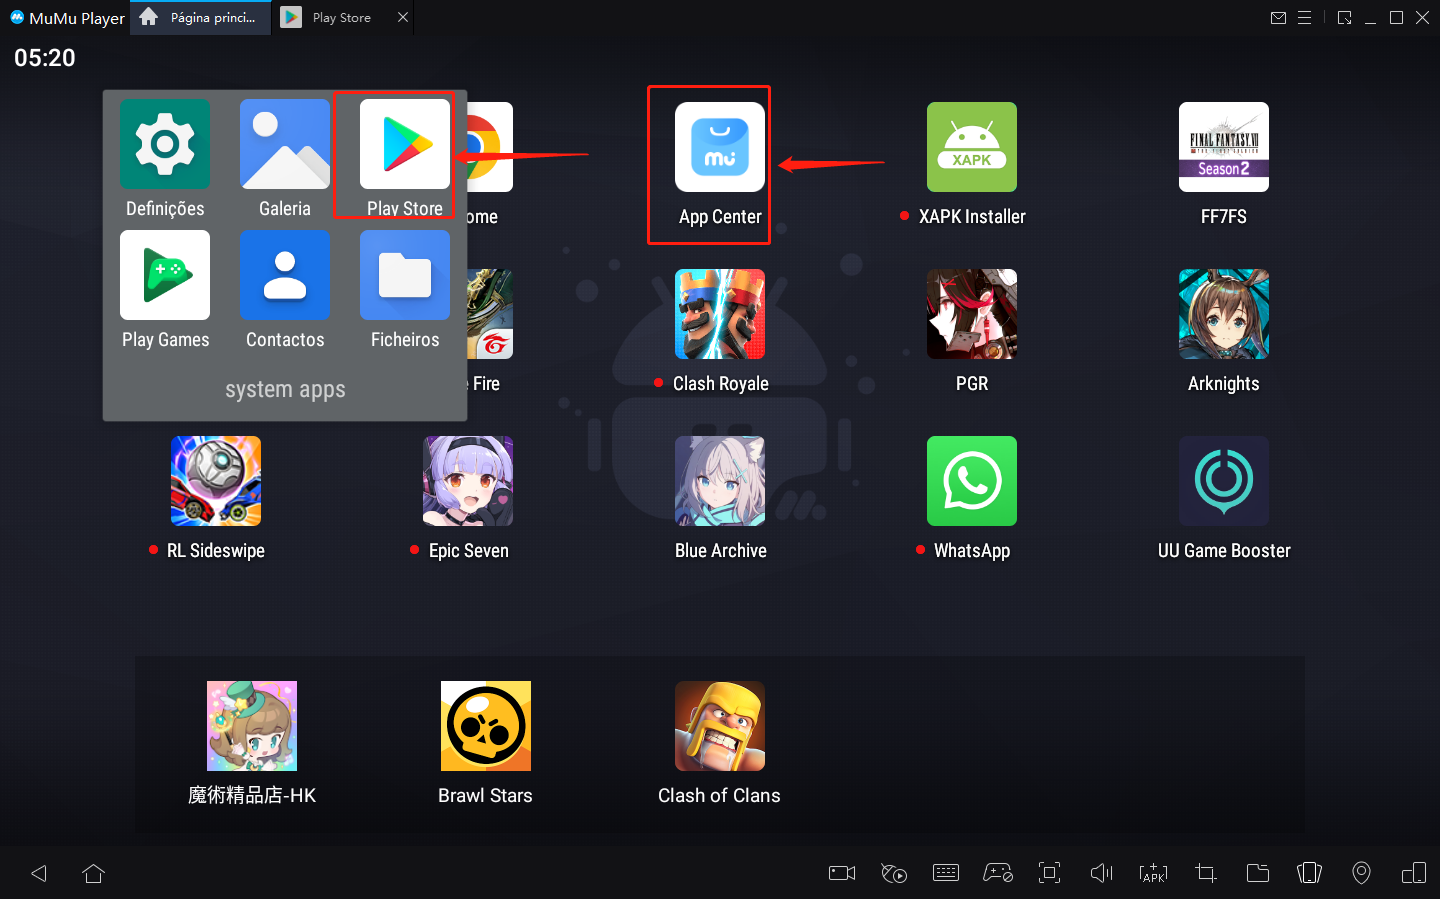Screen dimensions: 1440x899
Task: Launch UU Game Booster
Action: [1223, 481]
